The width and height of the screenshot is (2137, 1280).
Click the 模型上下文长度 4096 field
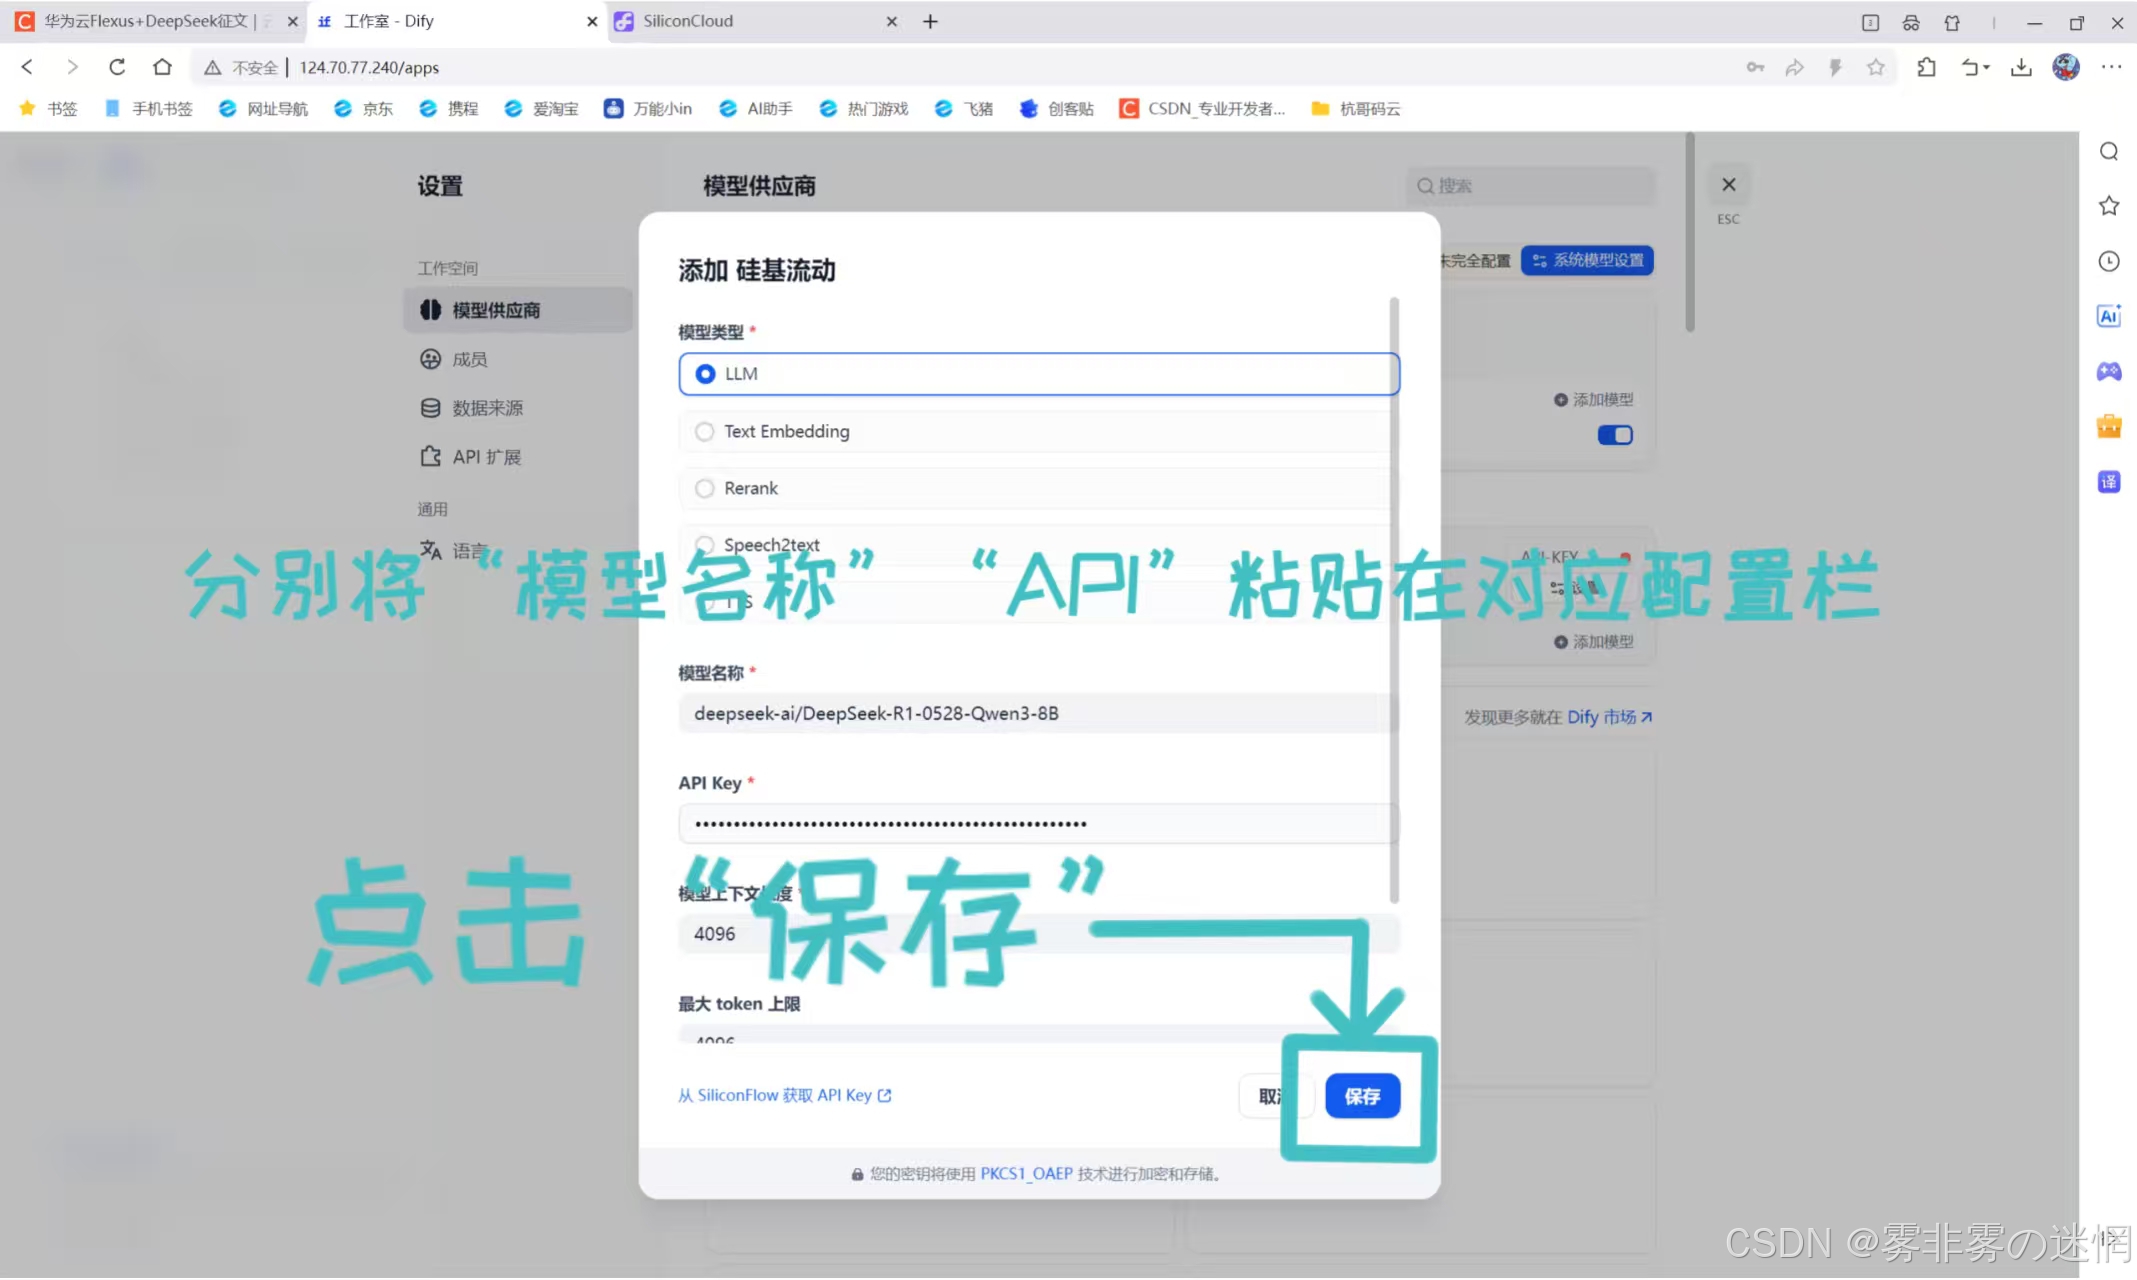point(1038,933)
